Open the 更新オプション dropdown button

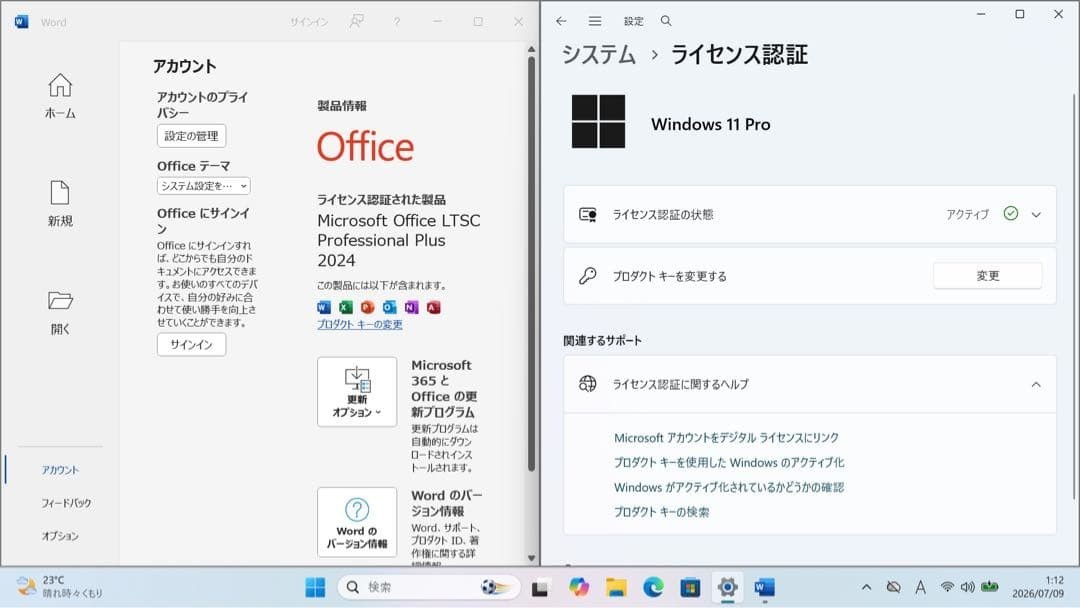pyautogui.click(x=357, y=392)
